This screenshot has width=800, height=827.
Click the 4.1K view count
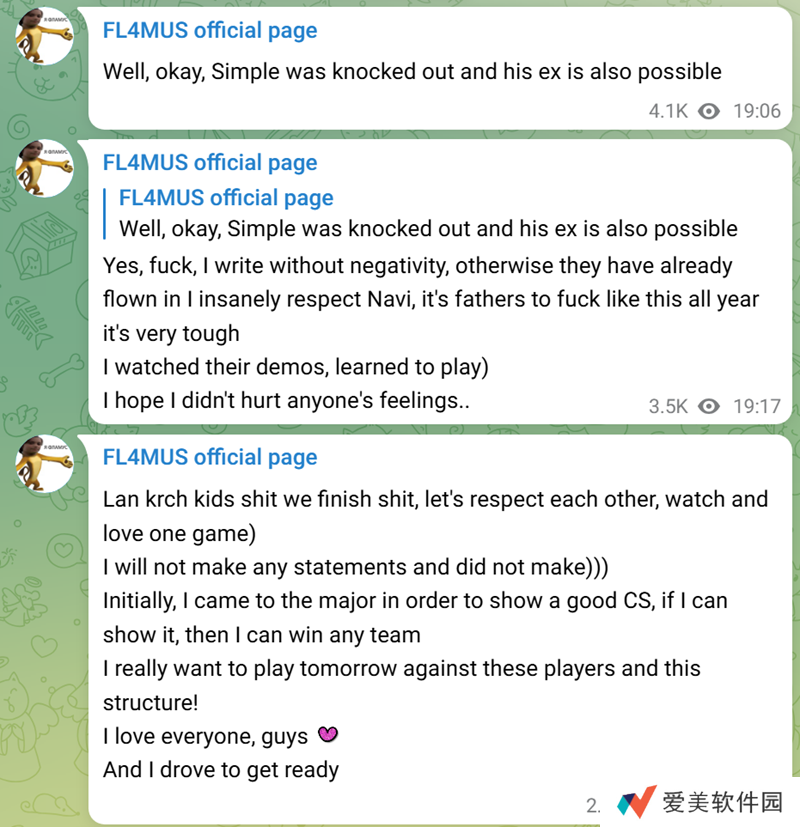click(668, 111)
